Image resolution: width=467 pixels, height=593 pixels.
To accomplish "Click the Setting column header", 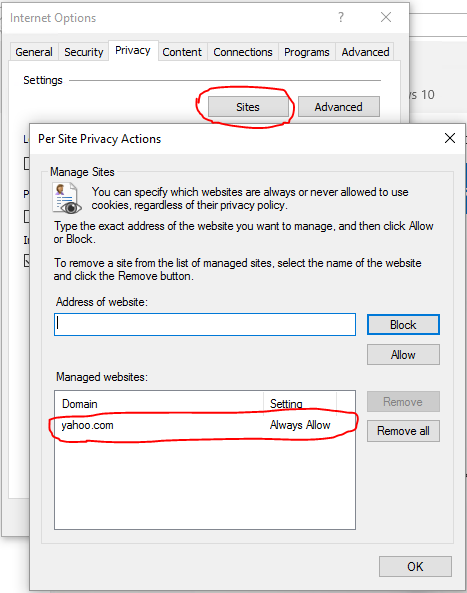I will pyautogui.click(x=300, y=404).
